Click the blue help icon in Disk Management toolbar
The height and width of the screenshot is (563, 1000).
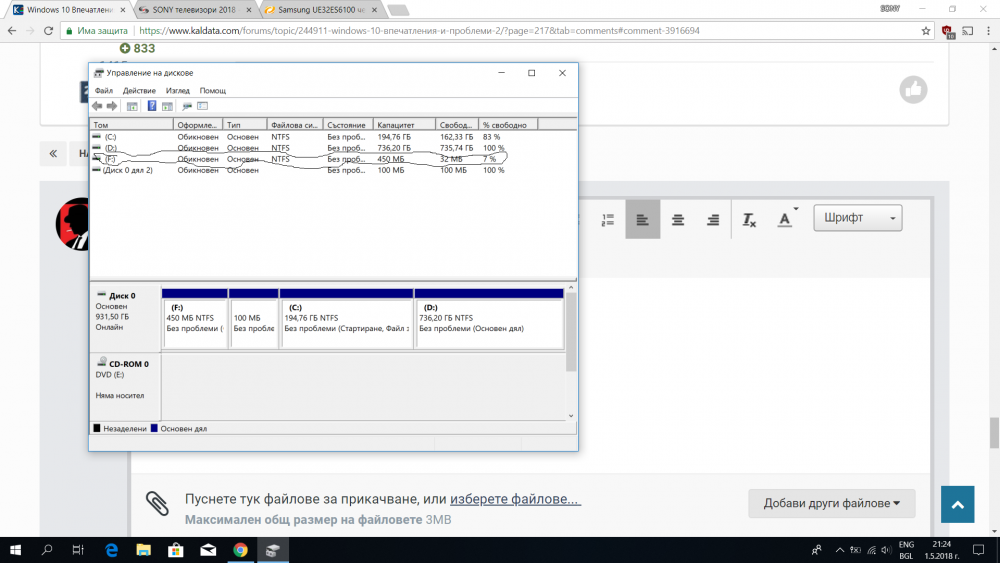[152, 106]
